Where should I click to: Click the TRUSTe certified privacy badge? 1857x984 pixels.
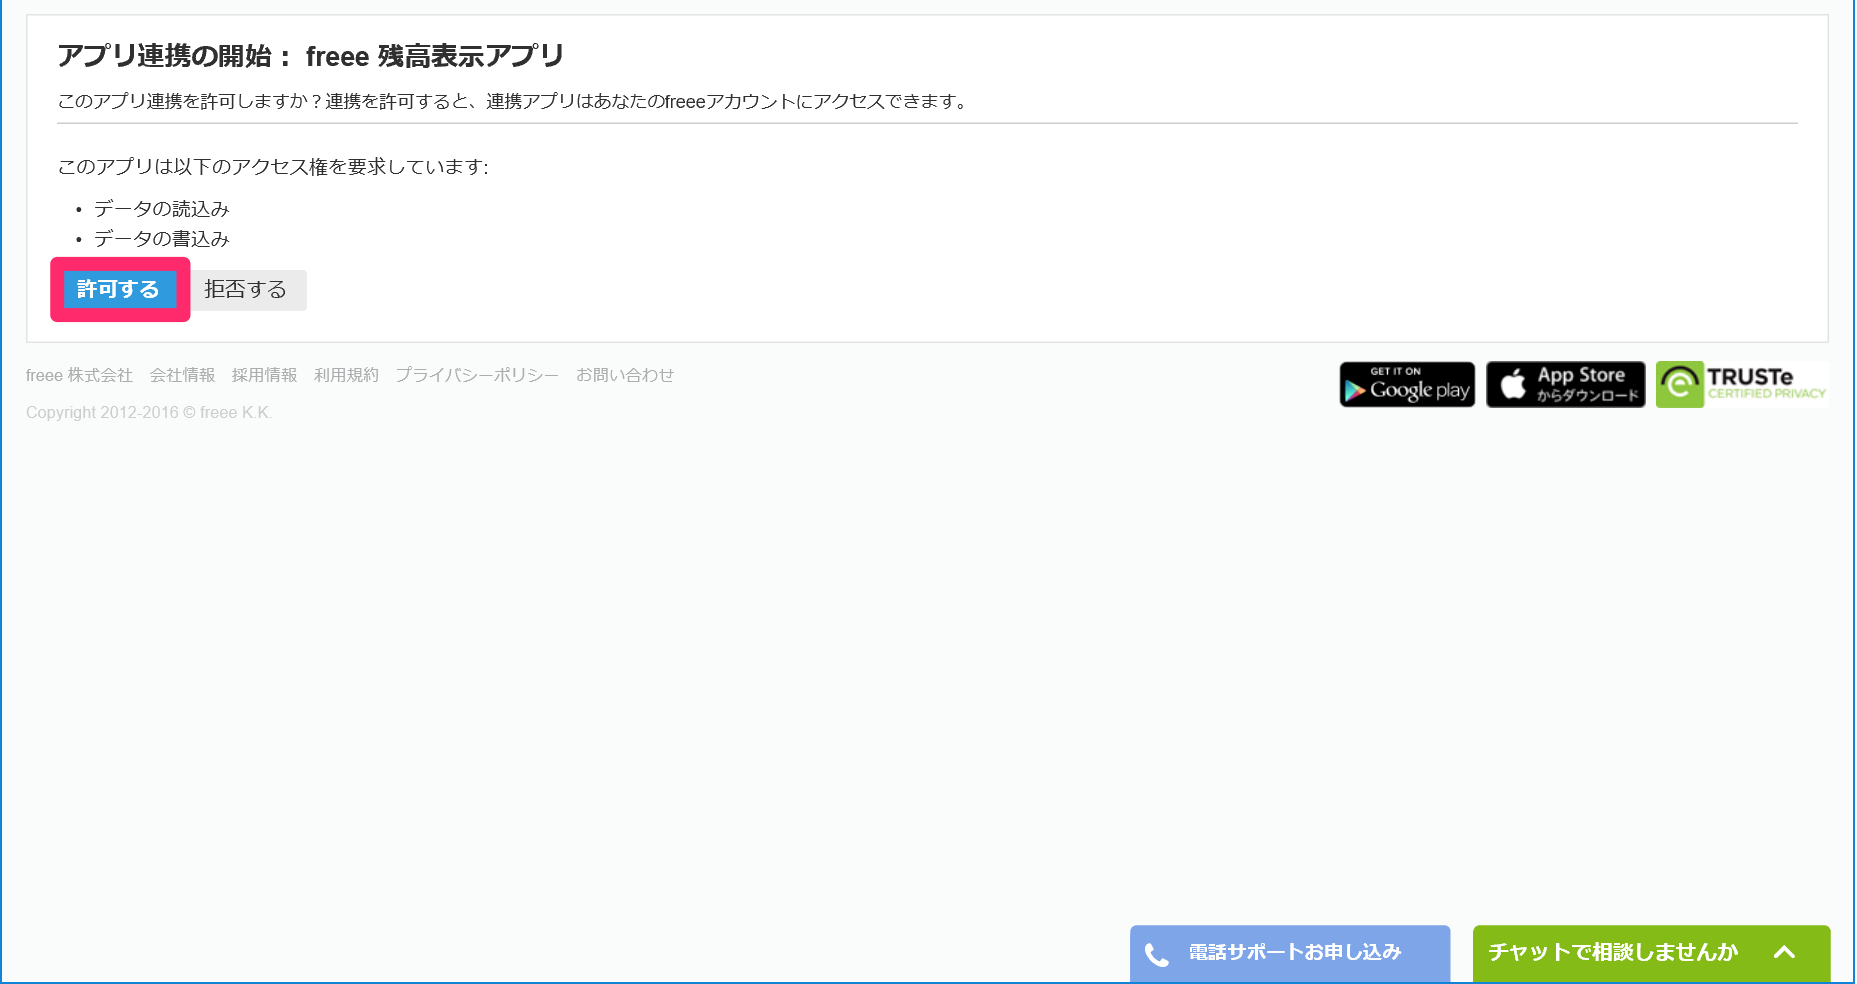click(1742, 385)
